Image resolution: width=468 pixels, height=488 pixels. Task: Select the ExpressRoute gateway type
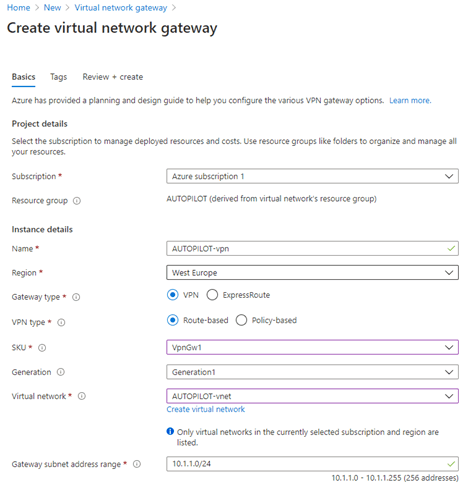click(x=212, y=295)
